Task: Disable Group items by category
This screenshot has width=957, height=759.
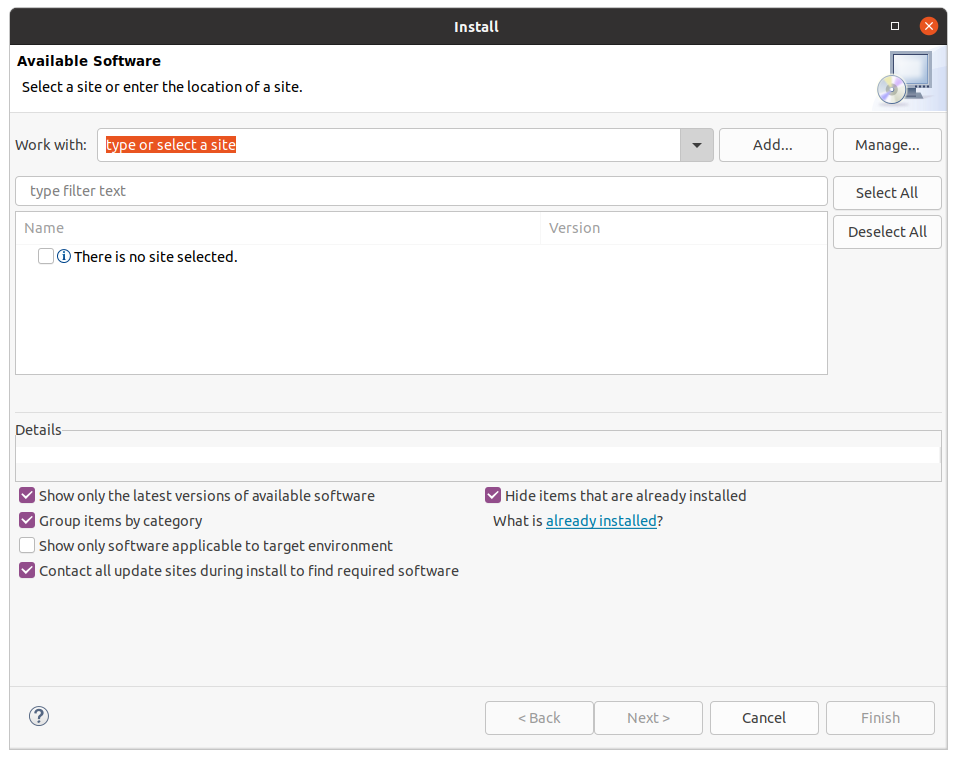Action: [26, 520]
